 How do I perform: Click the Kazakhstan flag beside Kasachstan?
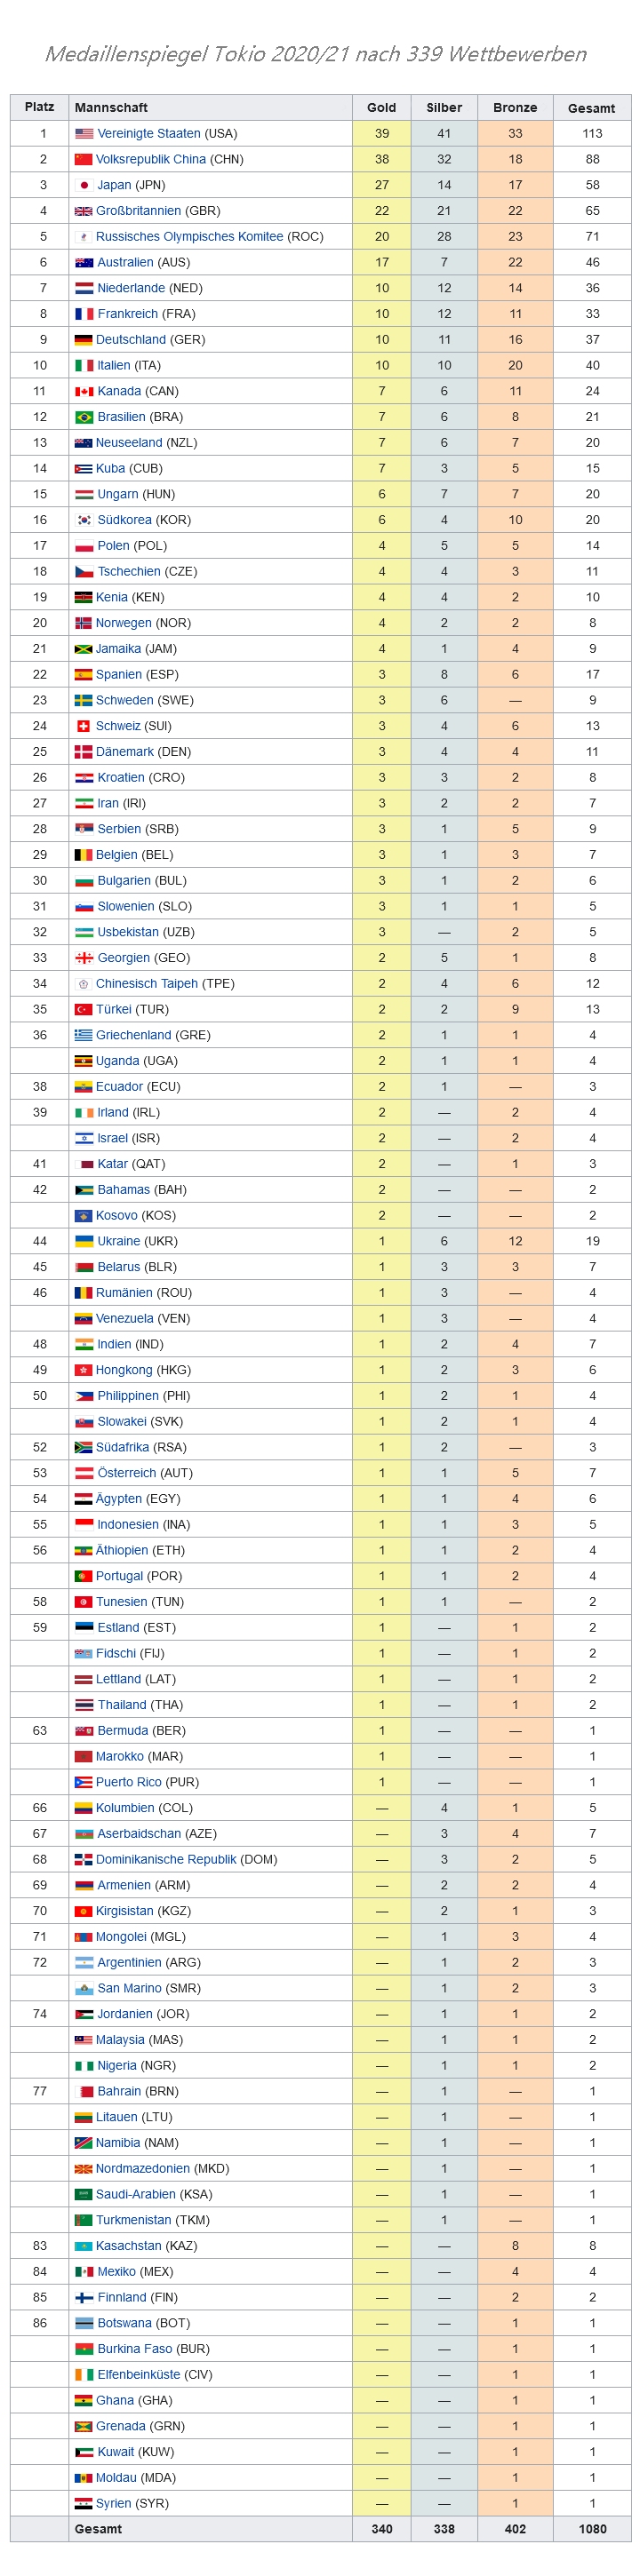[x=84, y=2246]
